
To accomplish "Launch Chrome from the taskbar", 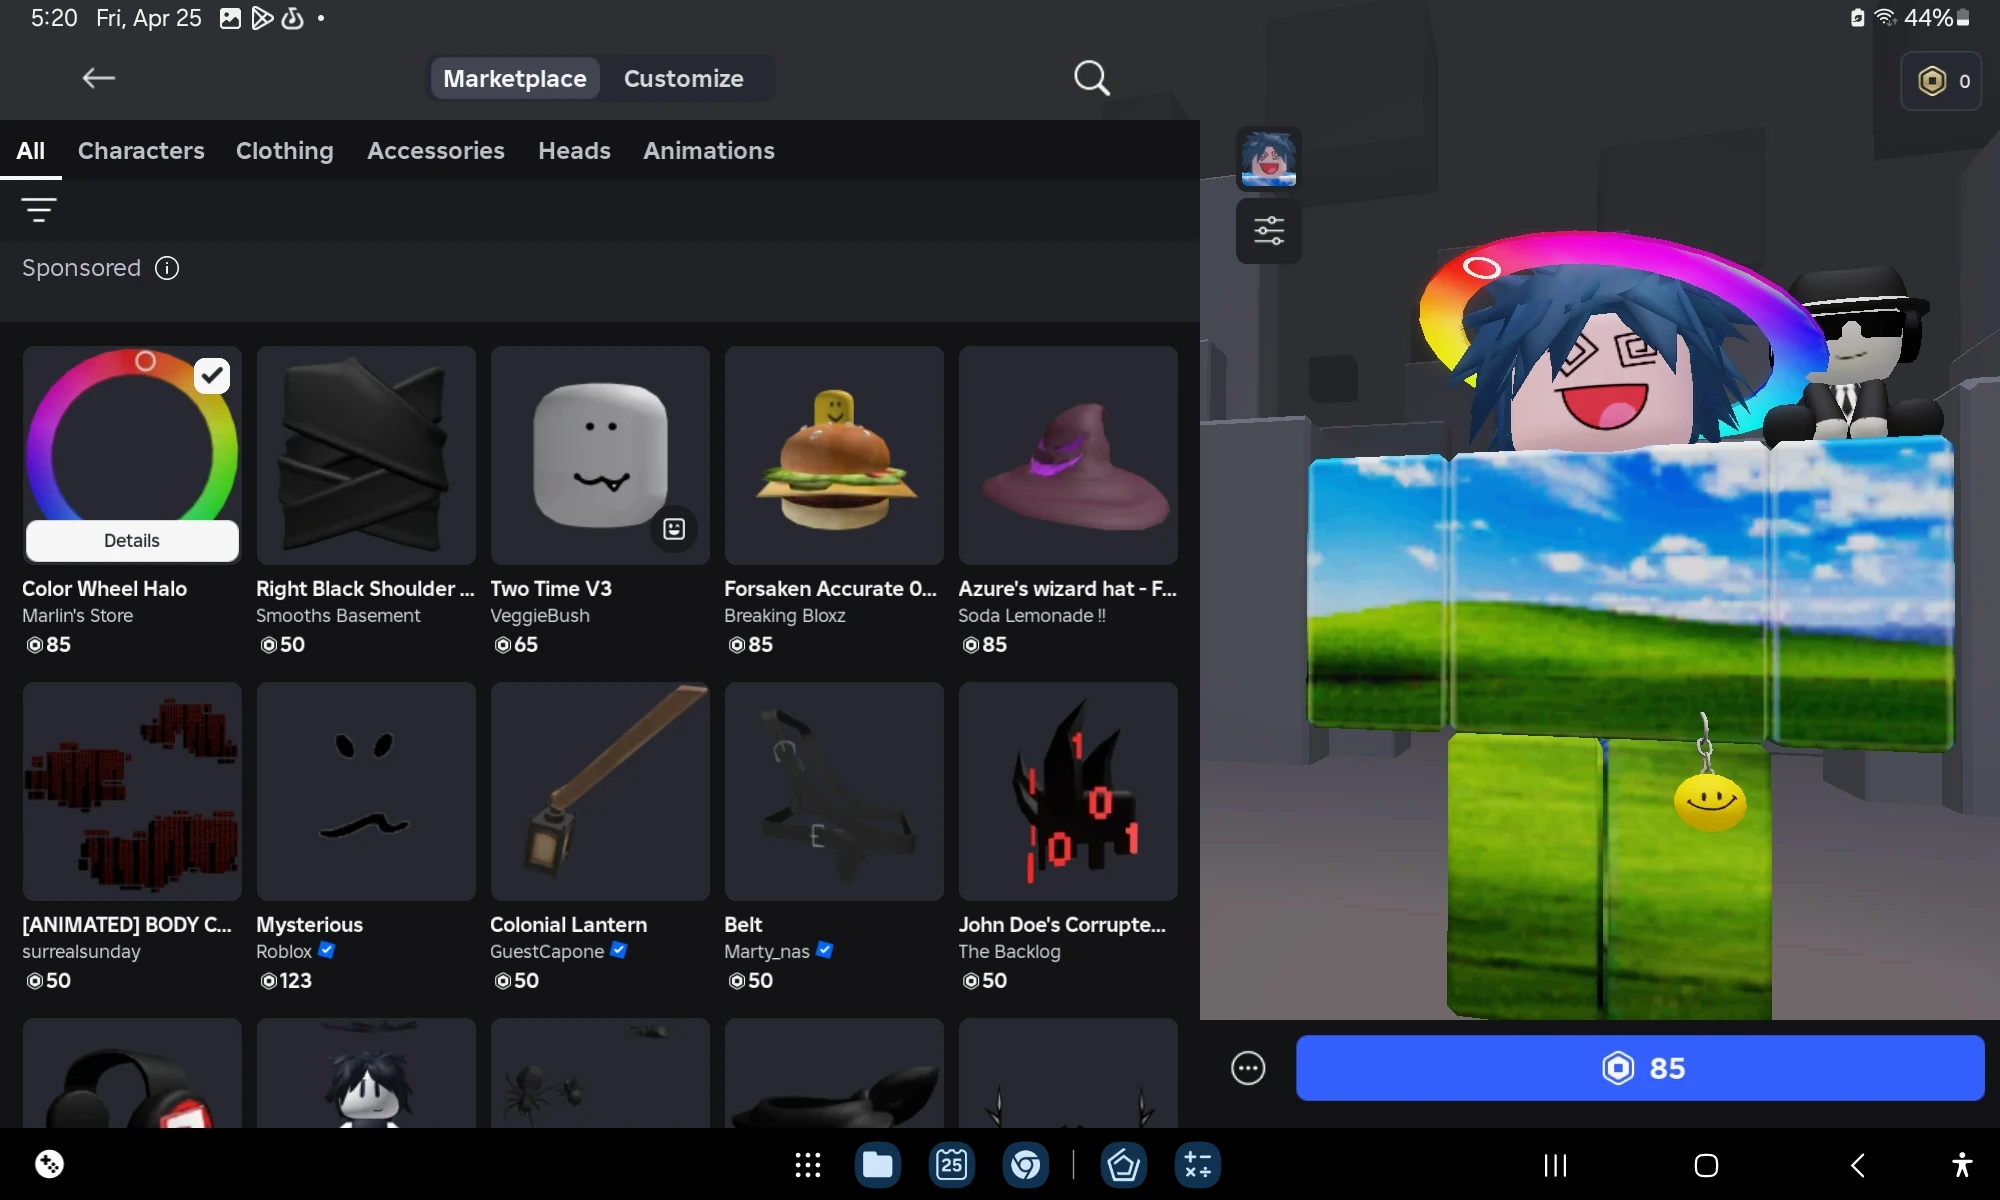I will coord(1025,1165).
